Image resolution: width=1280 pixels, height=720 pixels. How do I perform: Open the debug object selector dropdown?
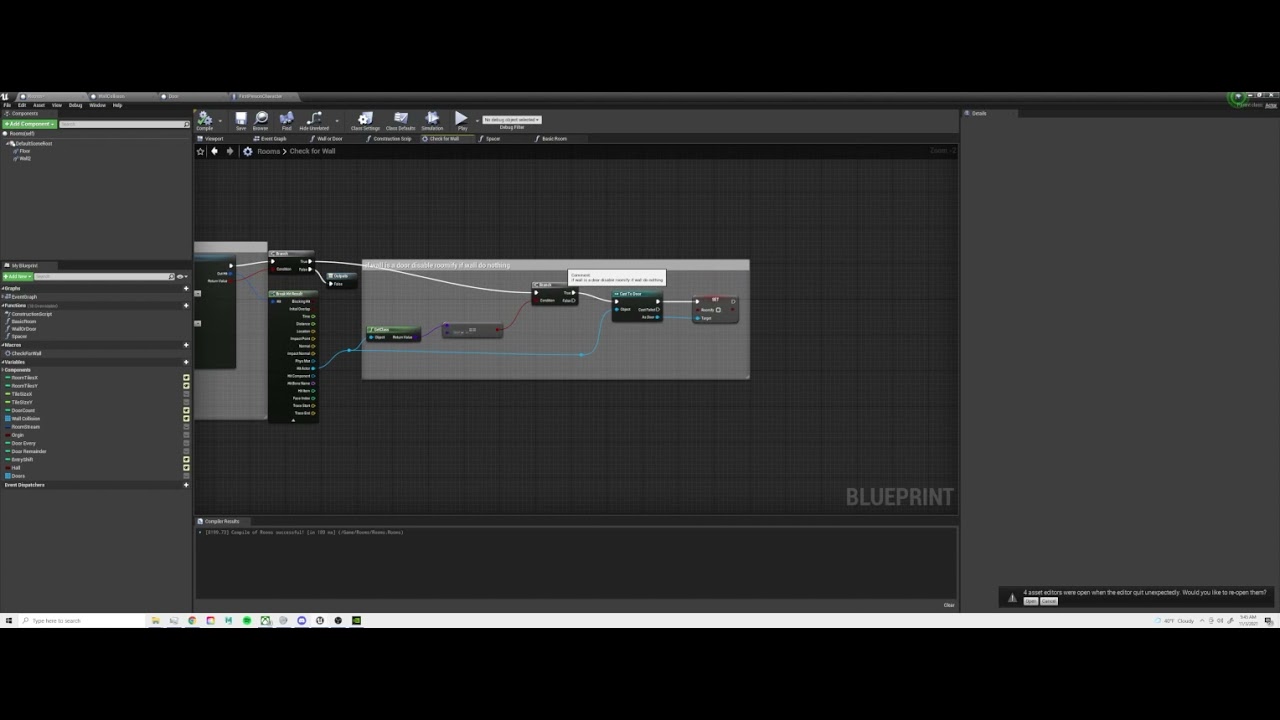tap(512, 120)
